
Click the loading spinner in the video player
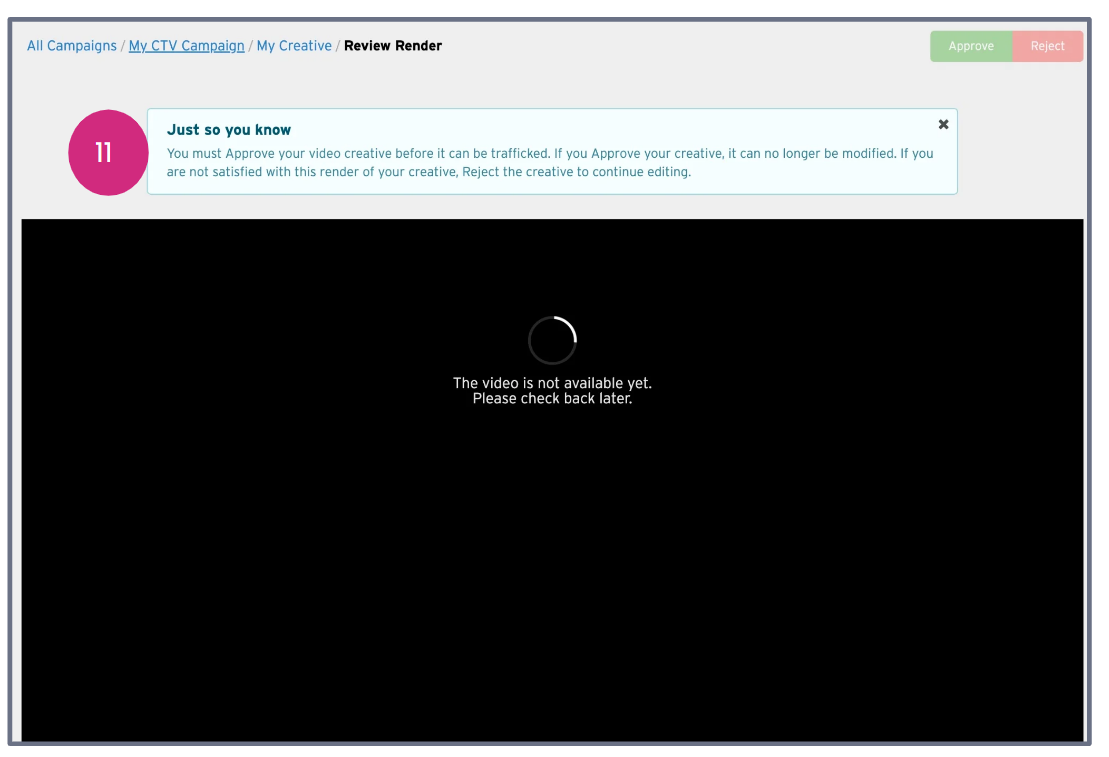click(x=552, y=341)
